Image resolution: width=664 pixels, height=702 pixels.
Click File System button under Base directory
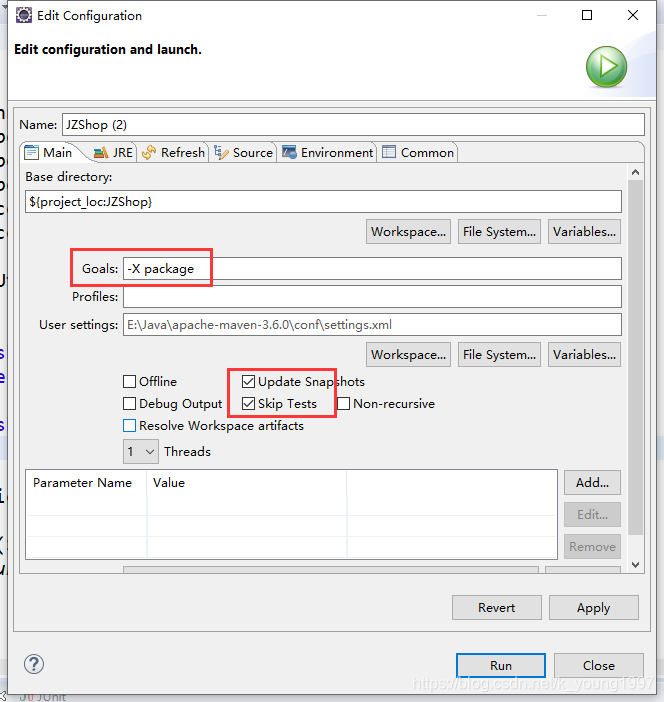point(499,231)
